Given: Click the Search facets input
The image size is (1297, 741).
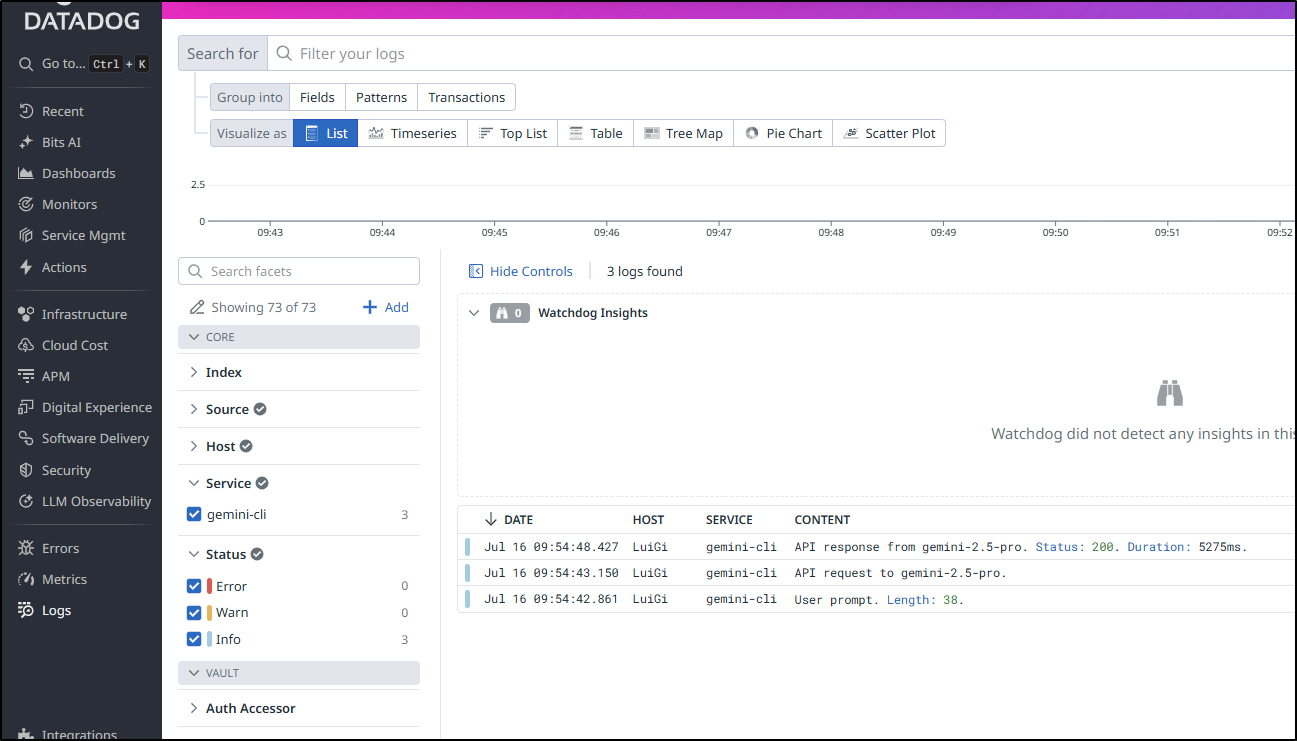Looking at the screenshot, I should [x=299, y=271].
